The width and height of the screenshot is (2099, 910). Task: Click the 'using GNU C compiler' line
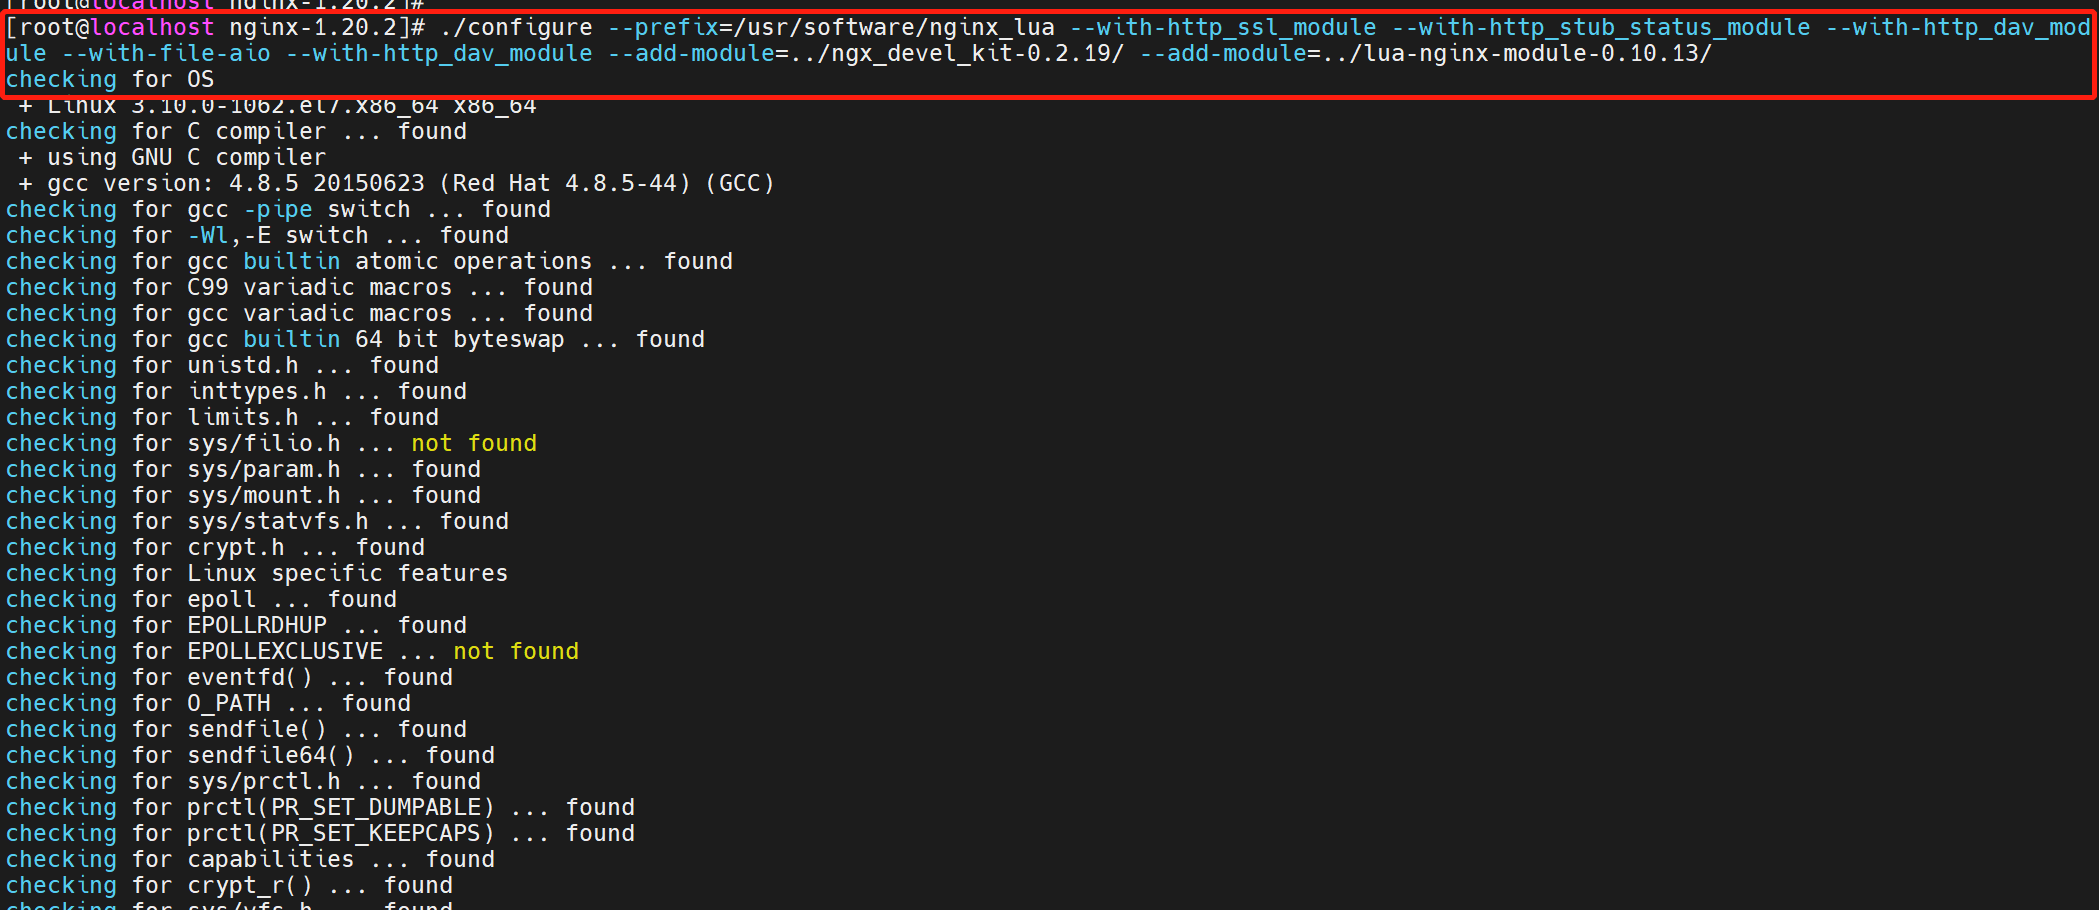pyautogui.click(x=172, y=158)
